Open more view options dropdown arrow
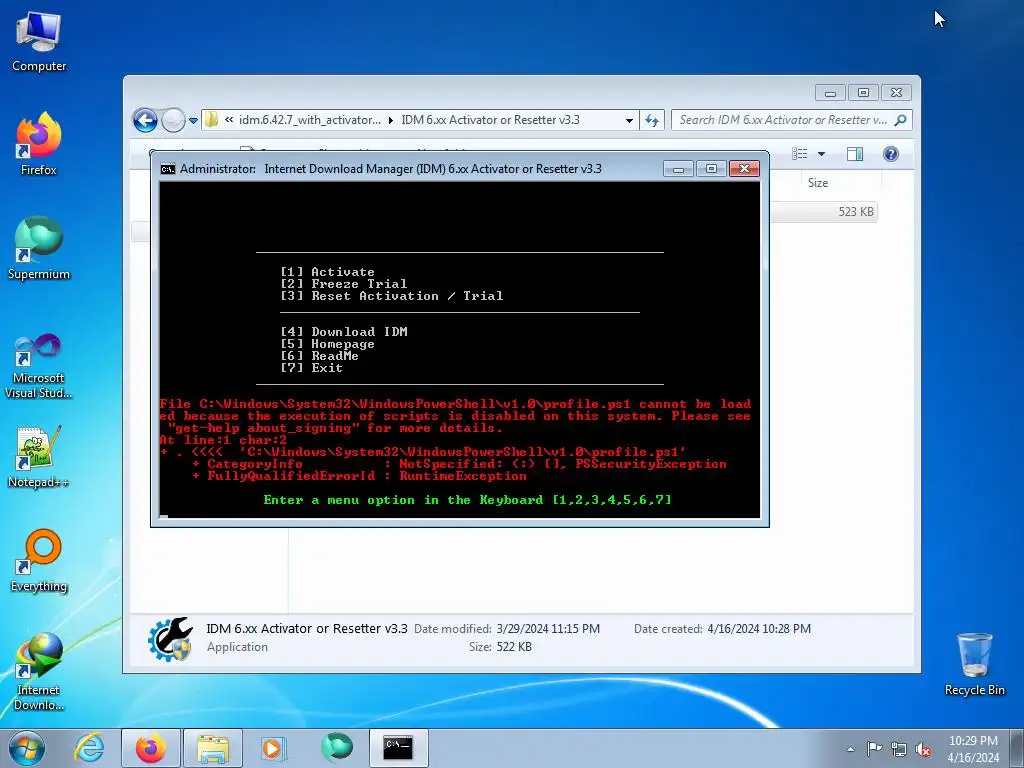1024x768 pixels. tap(822, 154)
